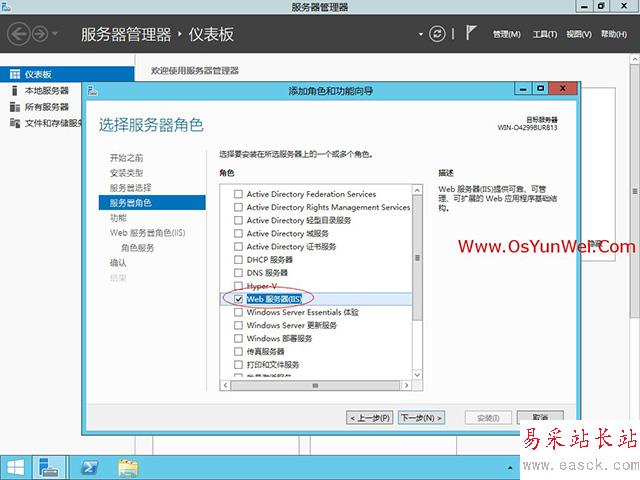Open the notifications flag icon
640x480 pixels.
(471, 33)
